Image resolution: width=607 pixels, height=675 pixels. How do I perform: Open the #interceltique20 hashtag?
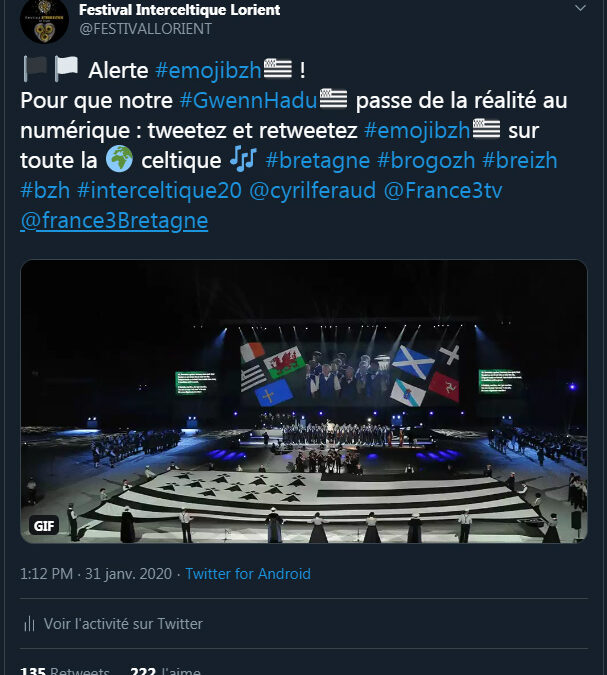point(159,190)
